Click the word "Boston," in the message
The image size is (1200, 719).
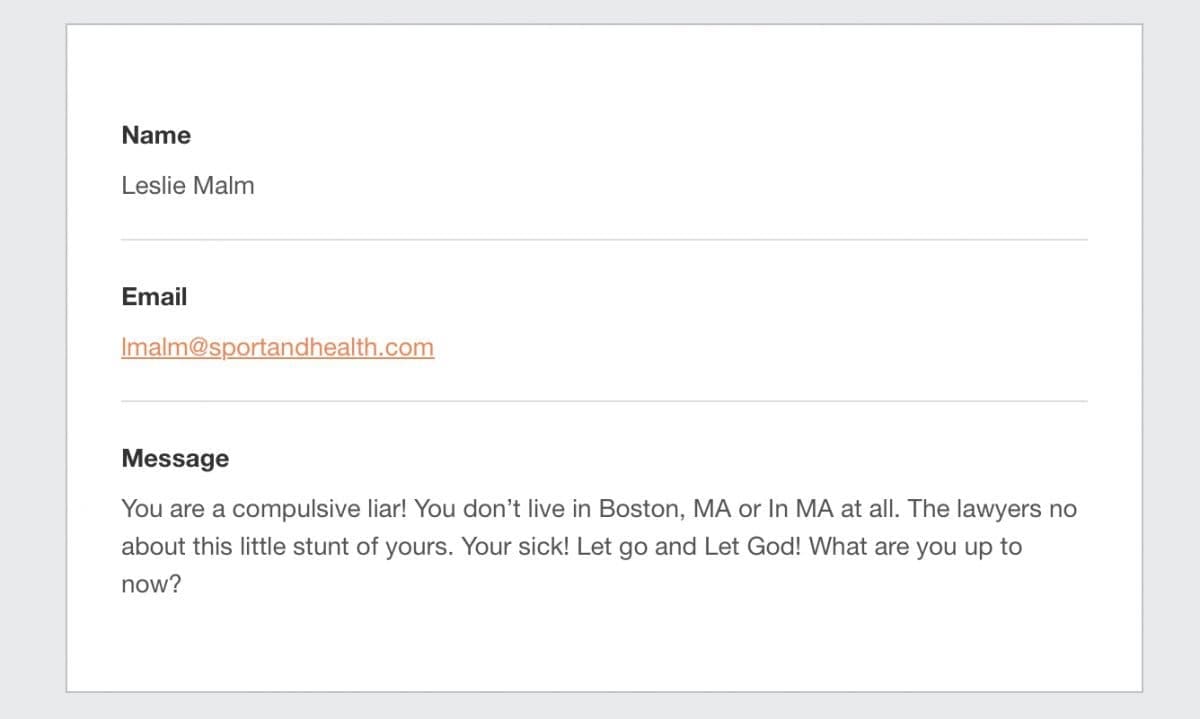pyautogui.click(x=642, y=509)
